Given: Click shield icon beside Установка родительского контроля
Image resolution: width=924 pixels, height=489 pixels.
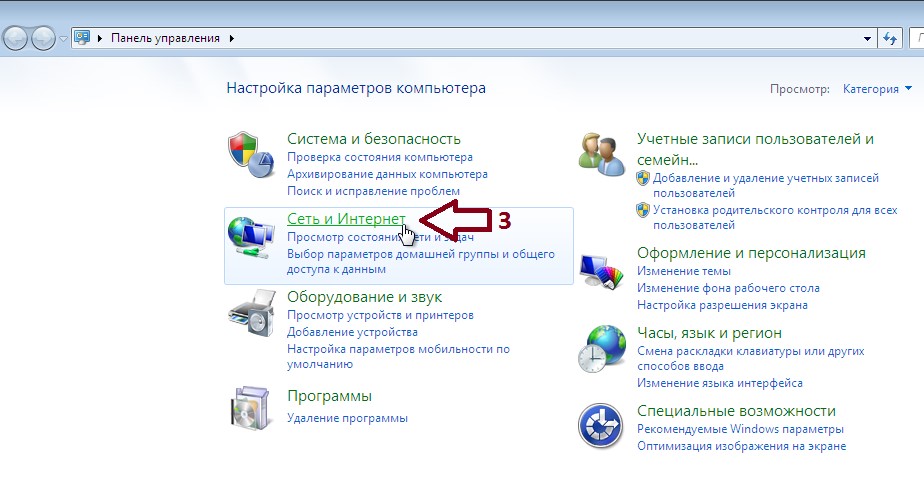Looking at the screenshot, I should tap(643, 210).
